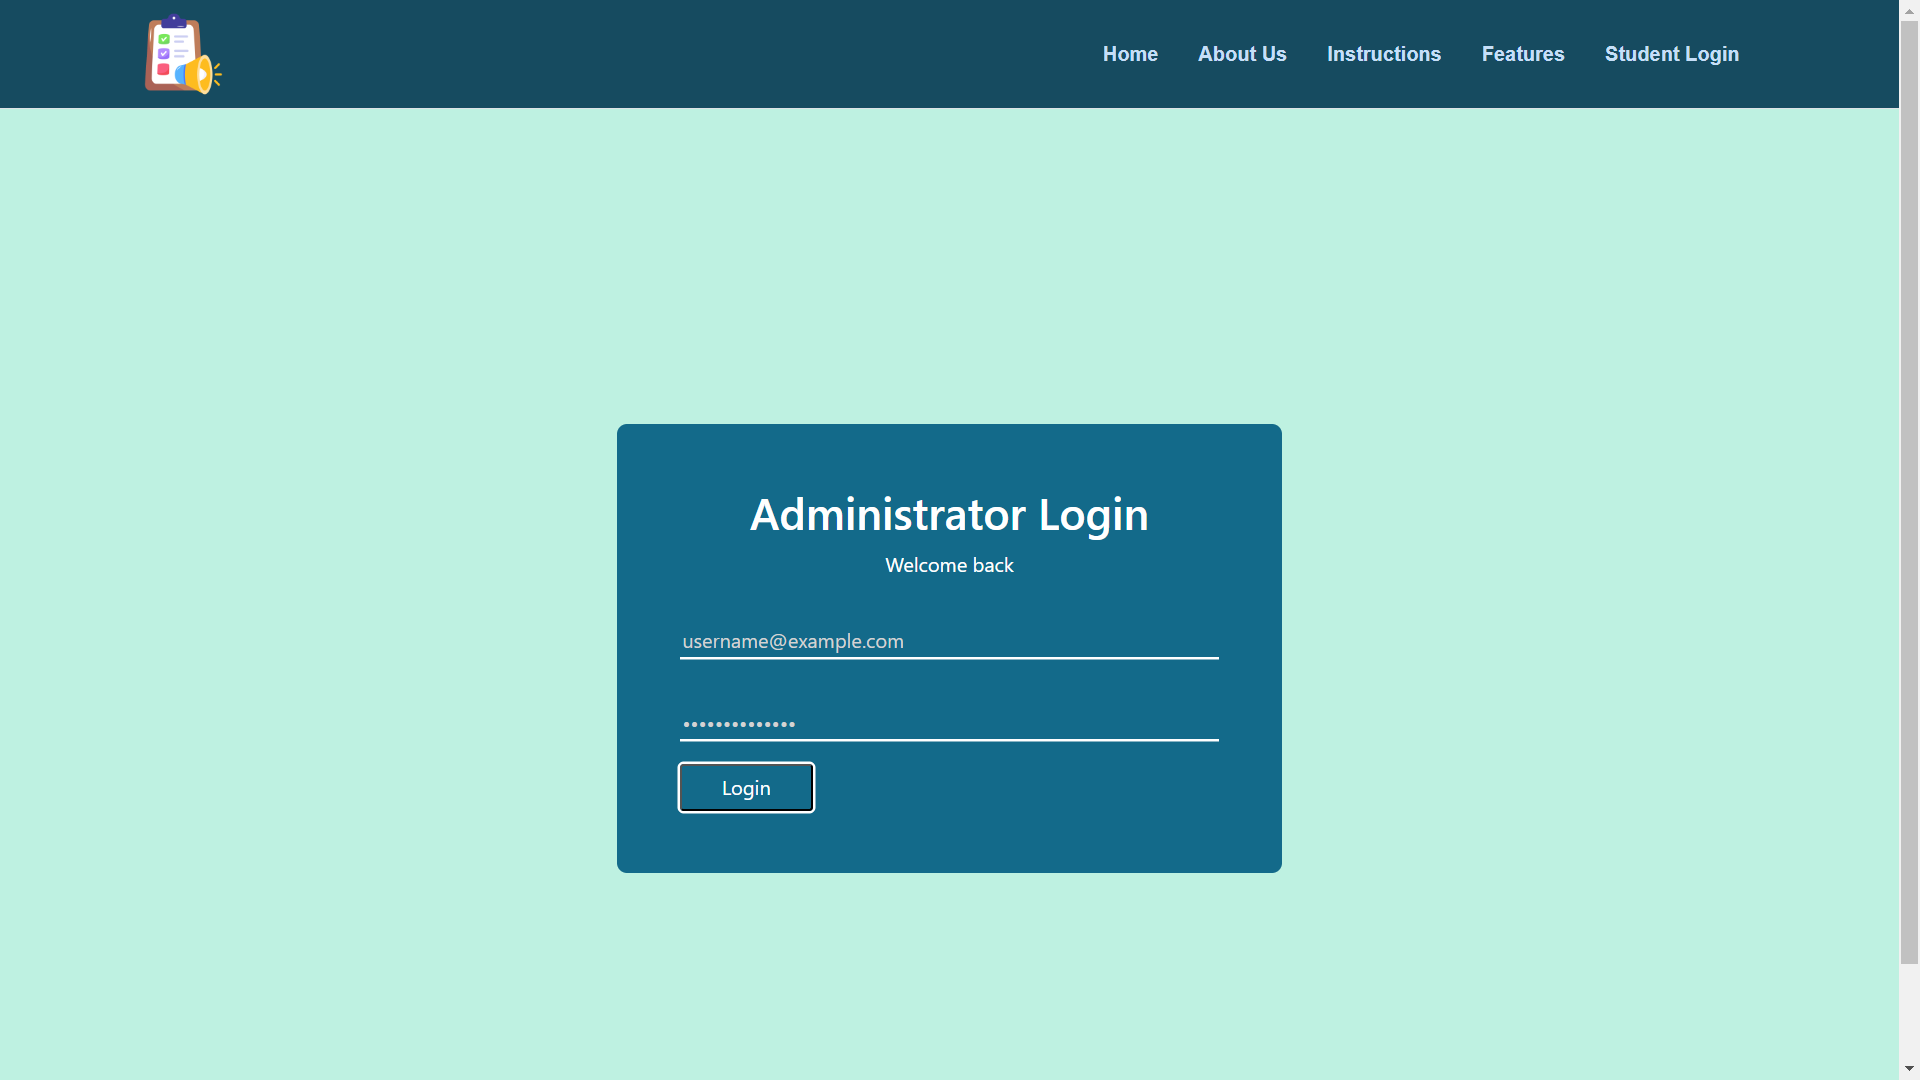The image size is (1920, 1080).
Task: Go to Student Login
Action: point(1671,53)
